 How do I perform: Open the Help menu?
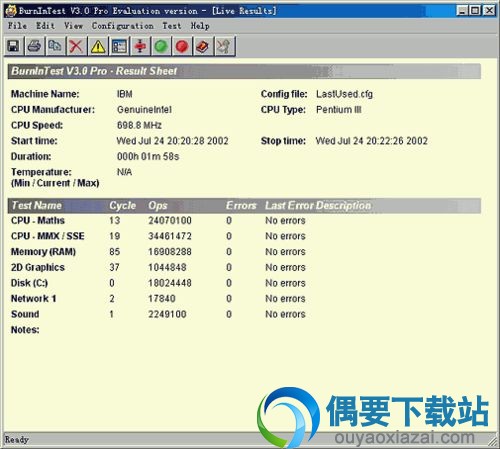200,26
